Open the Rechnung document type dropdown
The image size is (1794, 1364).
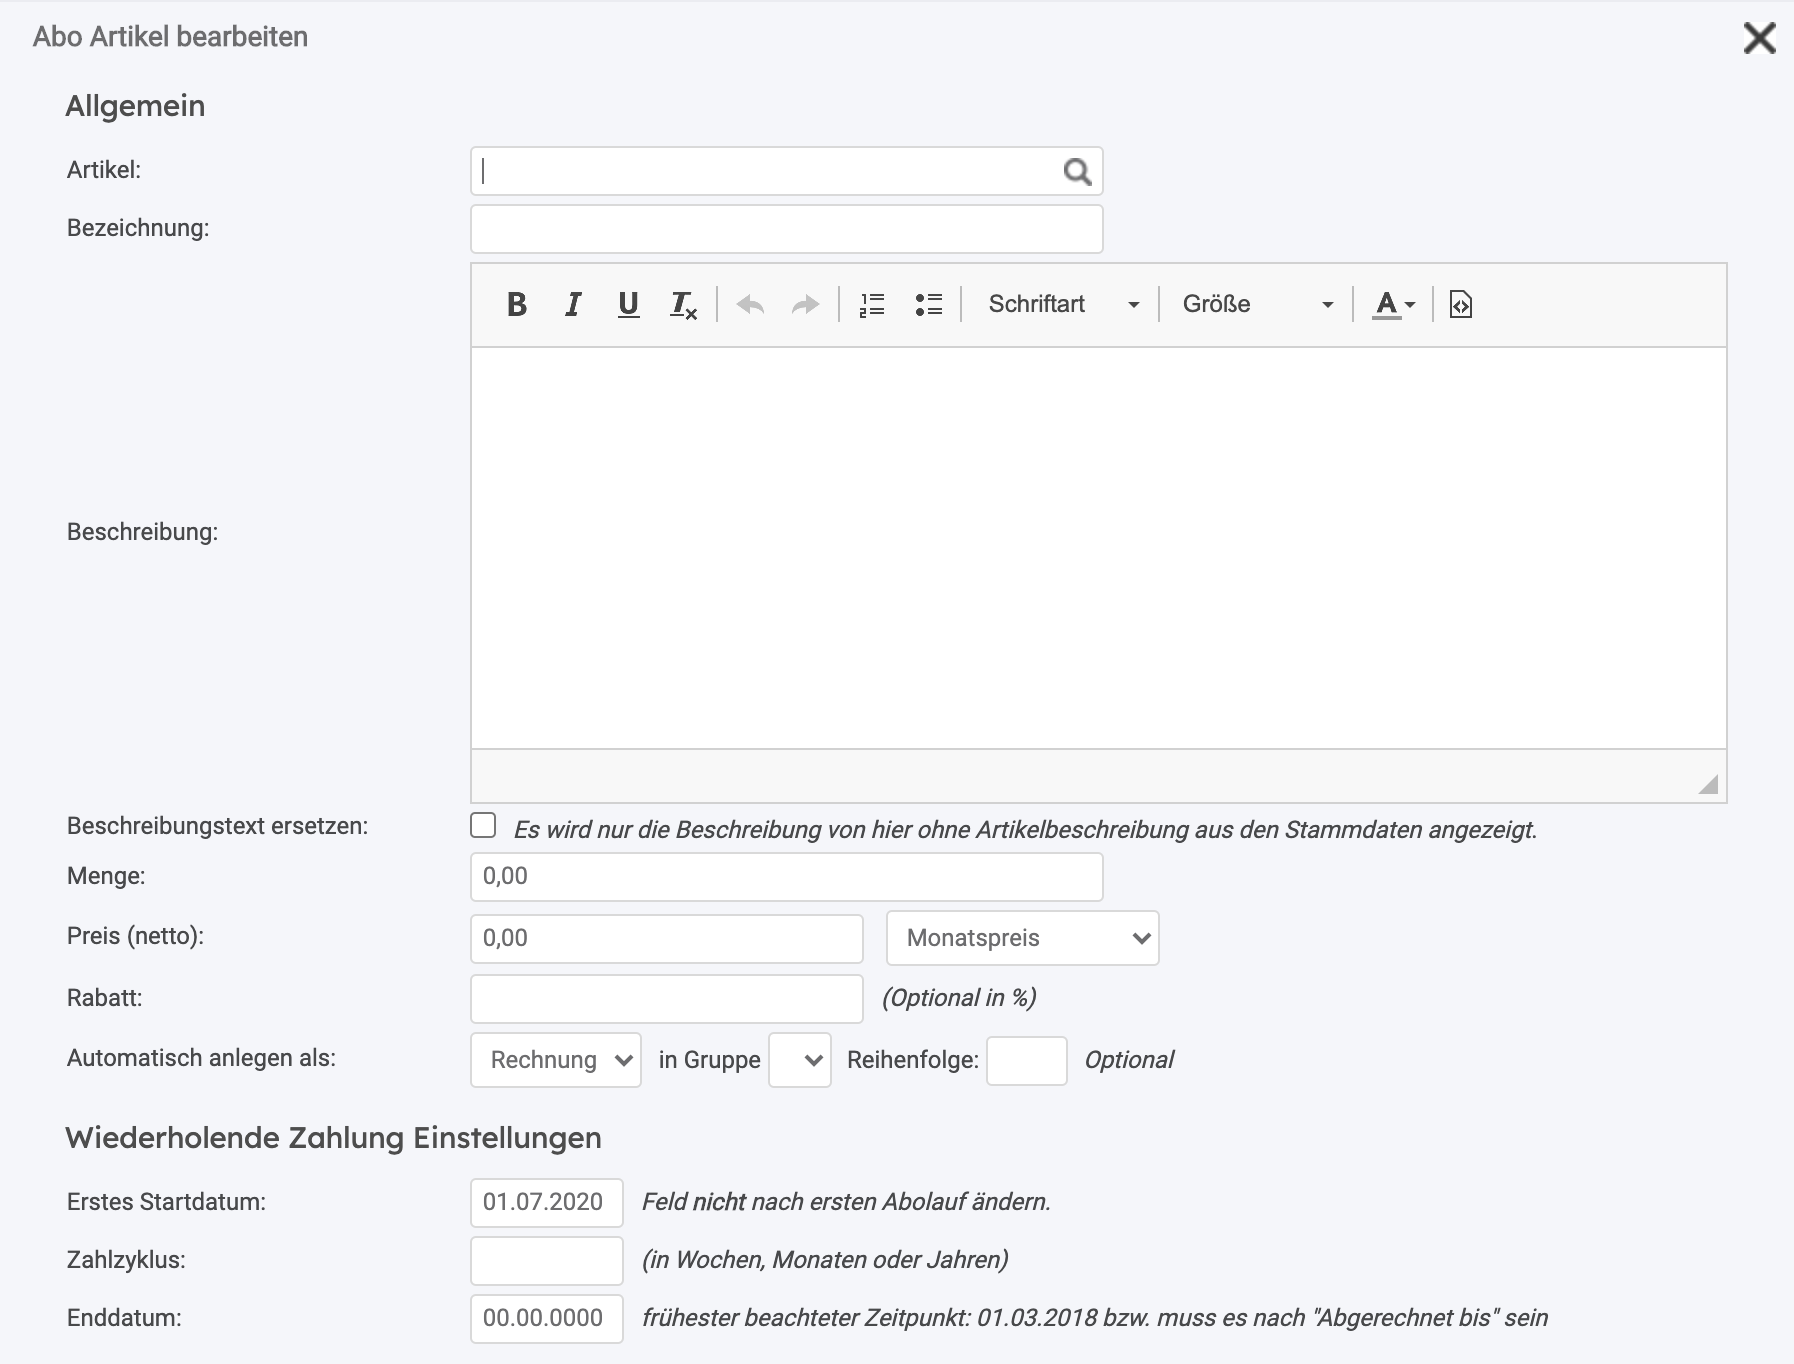pyautogui.click(x=556, y=1060)
